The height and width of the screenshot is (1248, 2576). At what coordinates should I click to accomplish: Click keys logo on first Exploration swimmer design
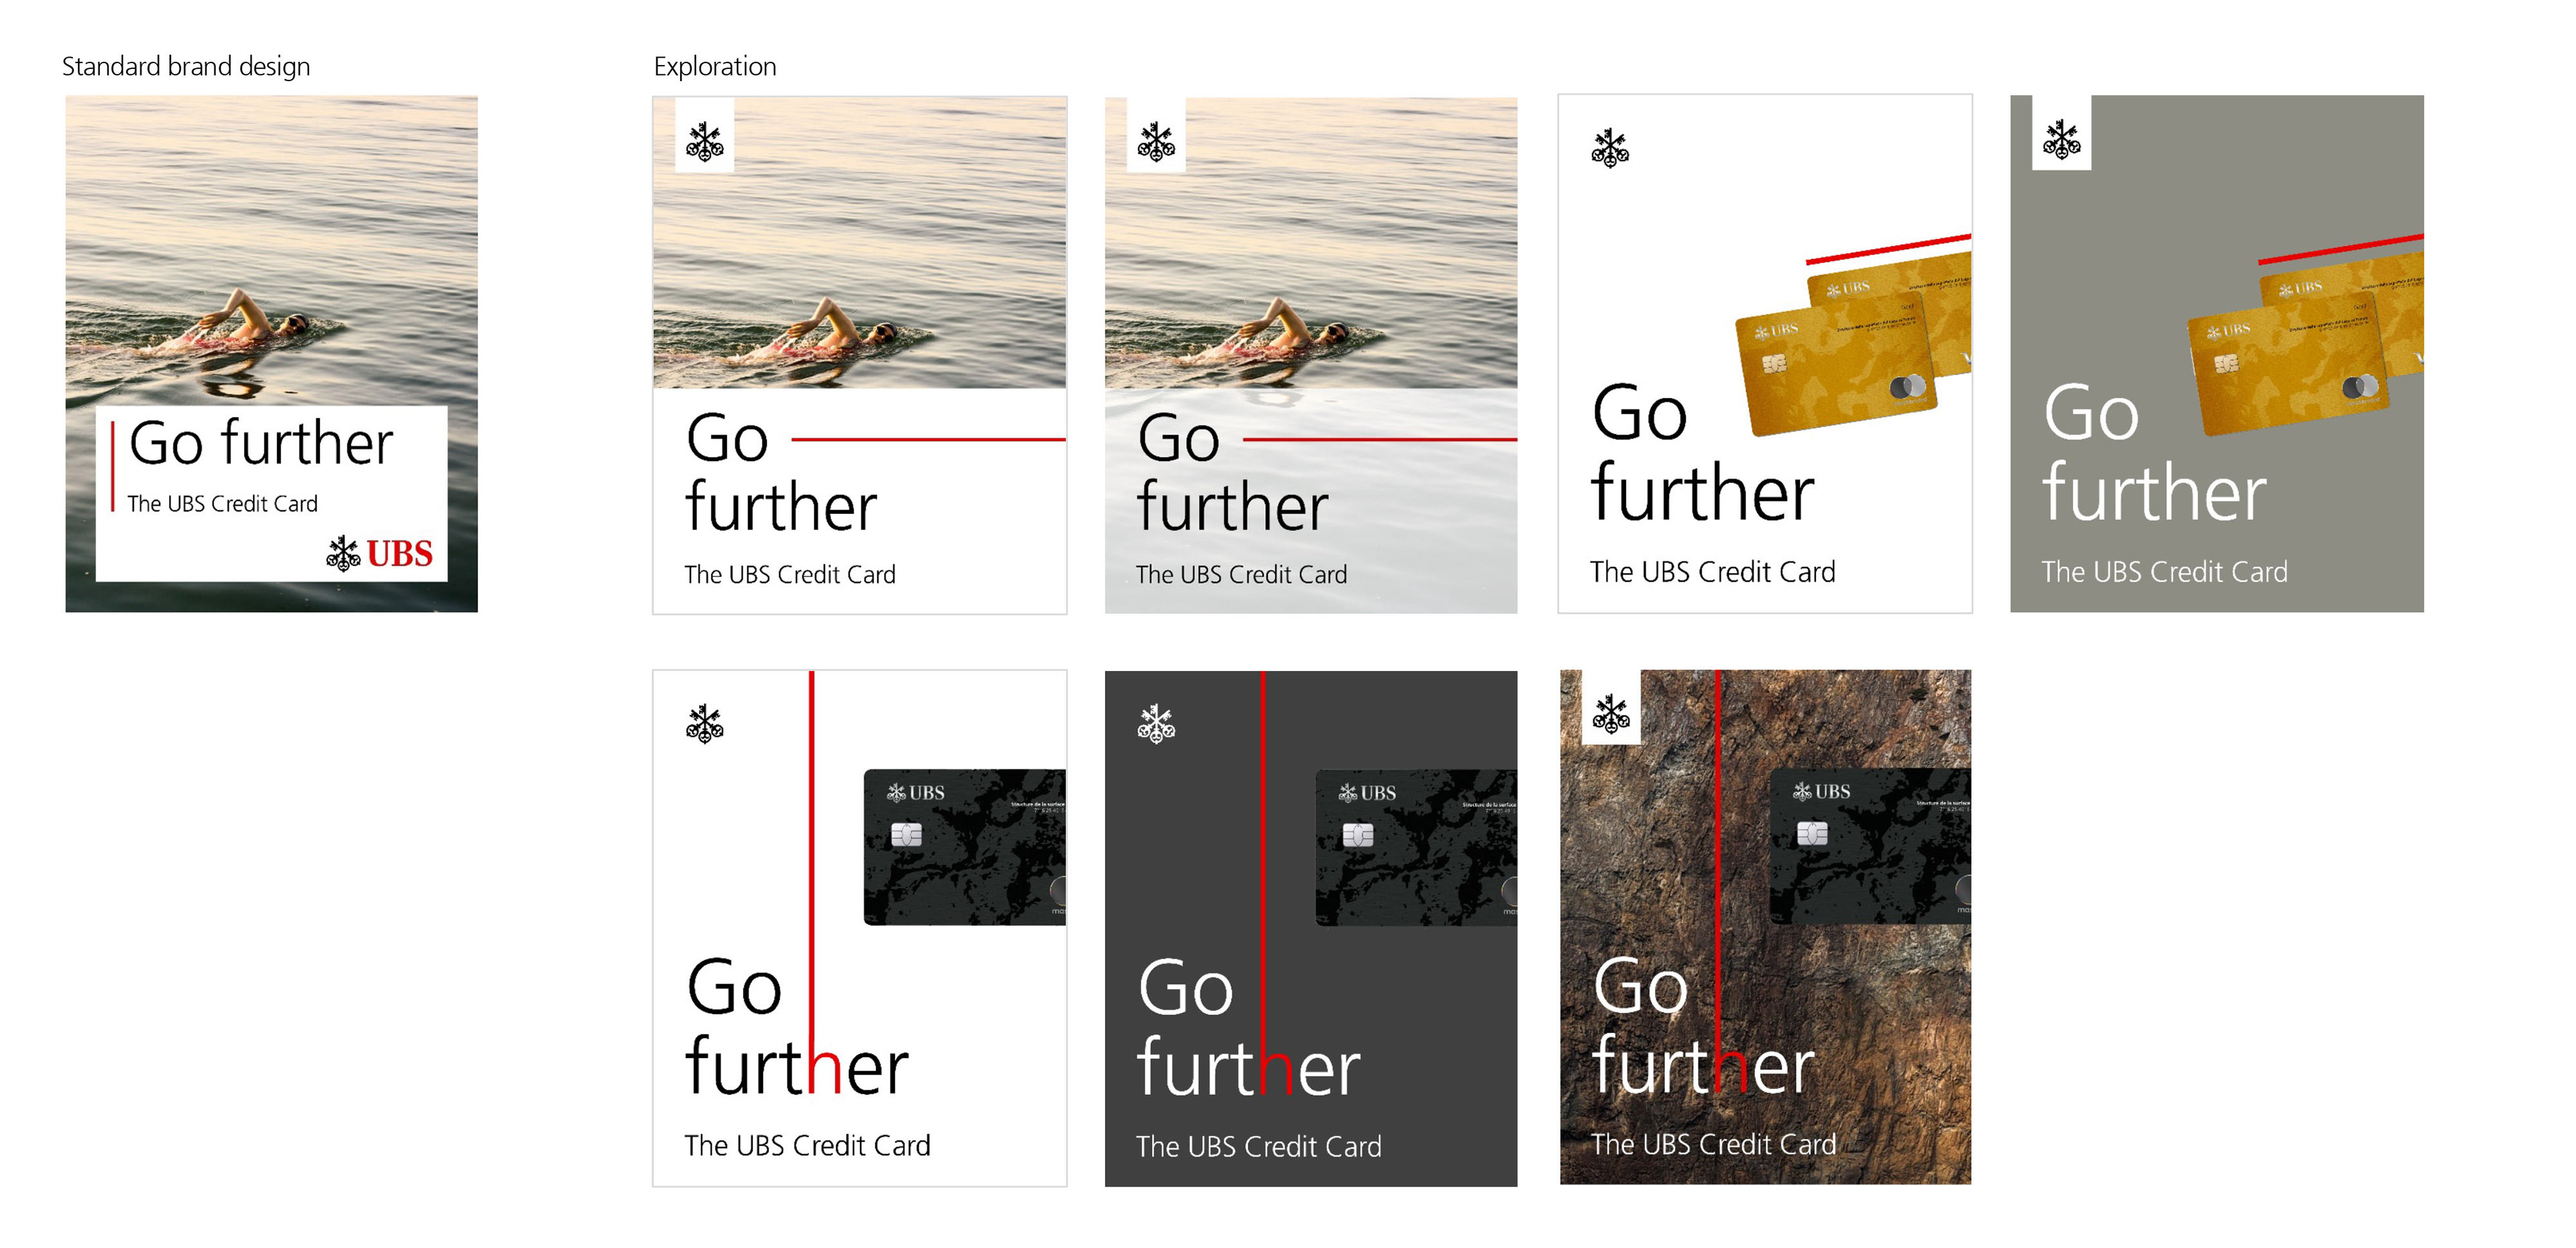705,142
